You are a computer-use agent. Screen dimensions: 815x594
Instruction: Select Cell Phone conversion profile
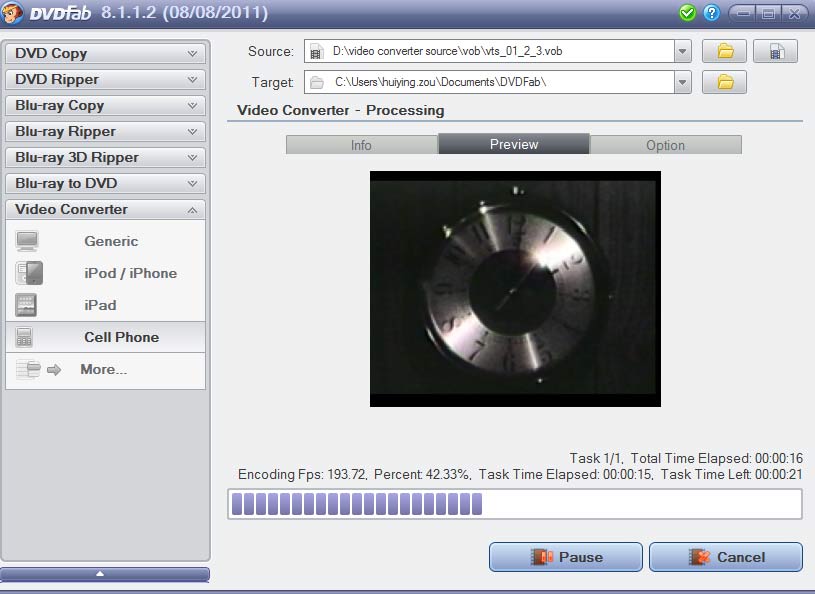[106, 337]
